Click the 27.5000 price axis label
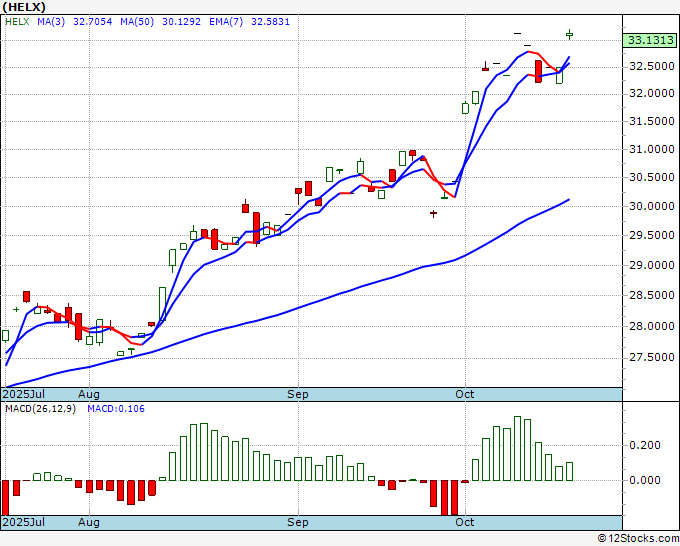 click(652, 357)
